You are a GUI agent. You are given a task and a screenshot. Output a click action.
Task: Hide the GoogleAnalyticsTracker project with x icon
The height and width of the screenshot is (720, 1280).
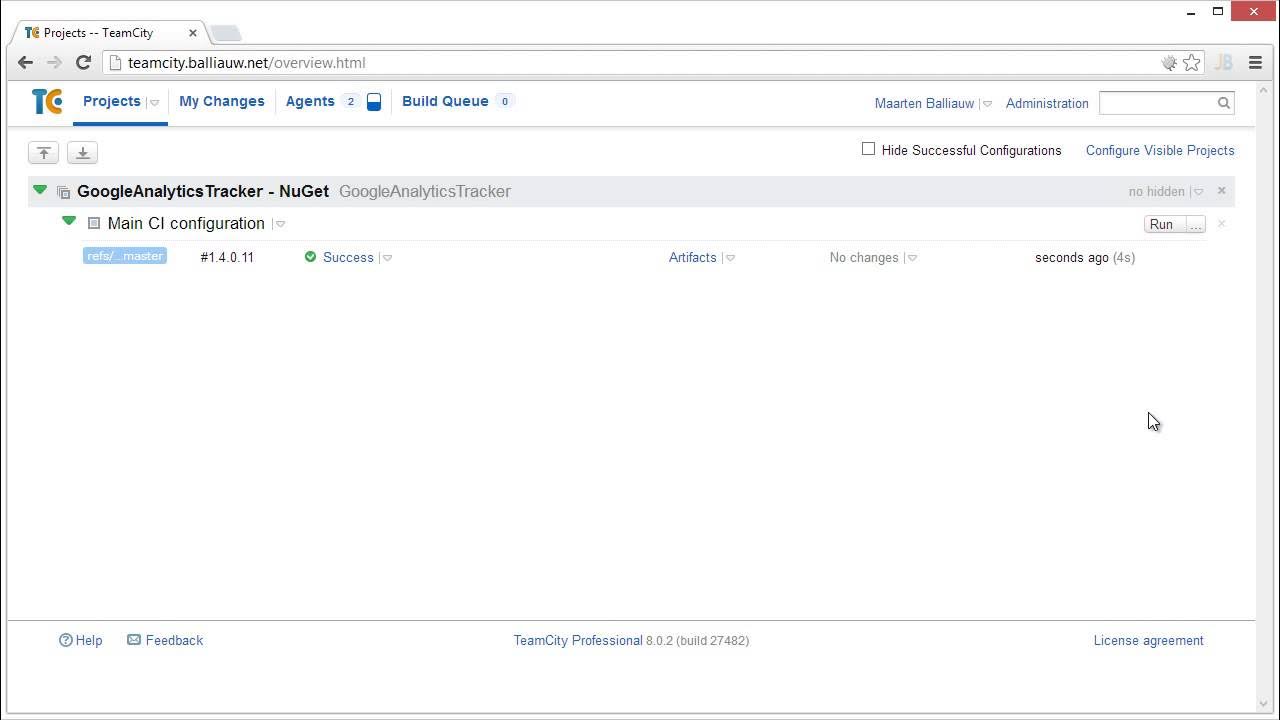(1221, 191)
